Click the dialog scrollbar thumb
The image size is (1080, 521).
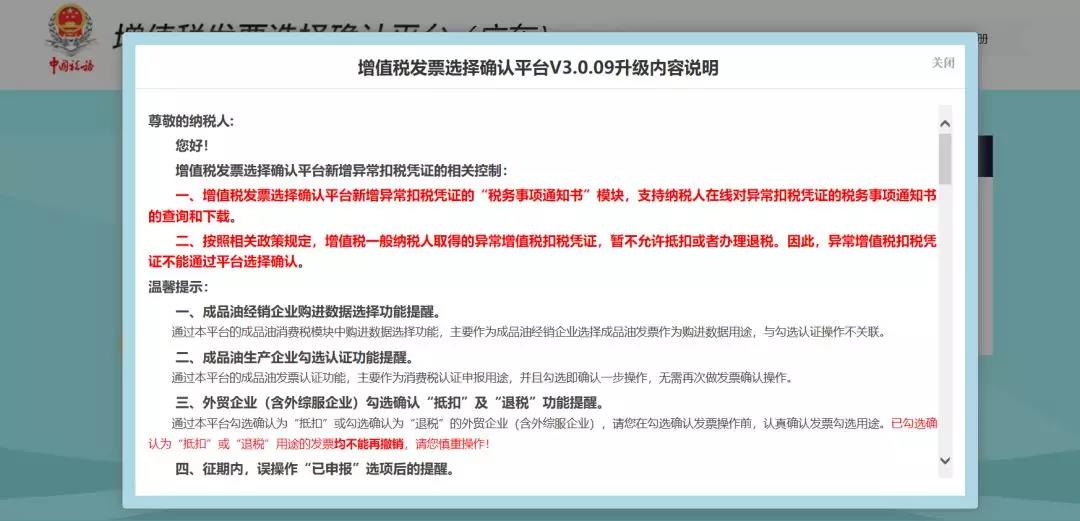coord(945,159)
